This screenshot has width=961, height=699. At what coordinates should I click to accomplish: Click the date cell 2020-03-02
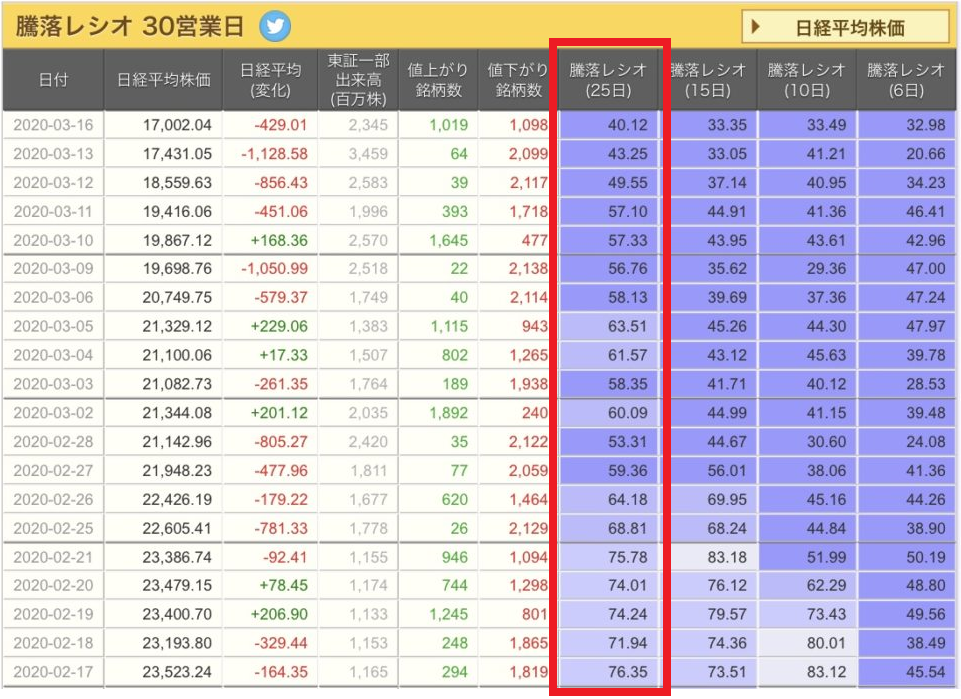point(53,413)
